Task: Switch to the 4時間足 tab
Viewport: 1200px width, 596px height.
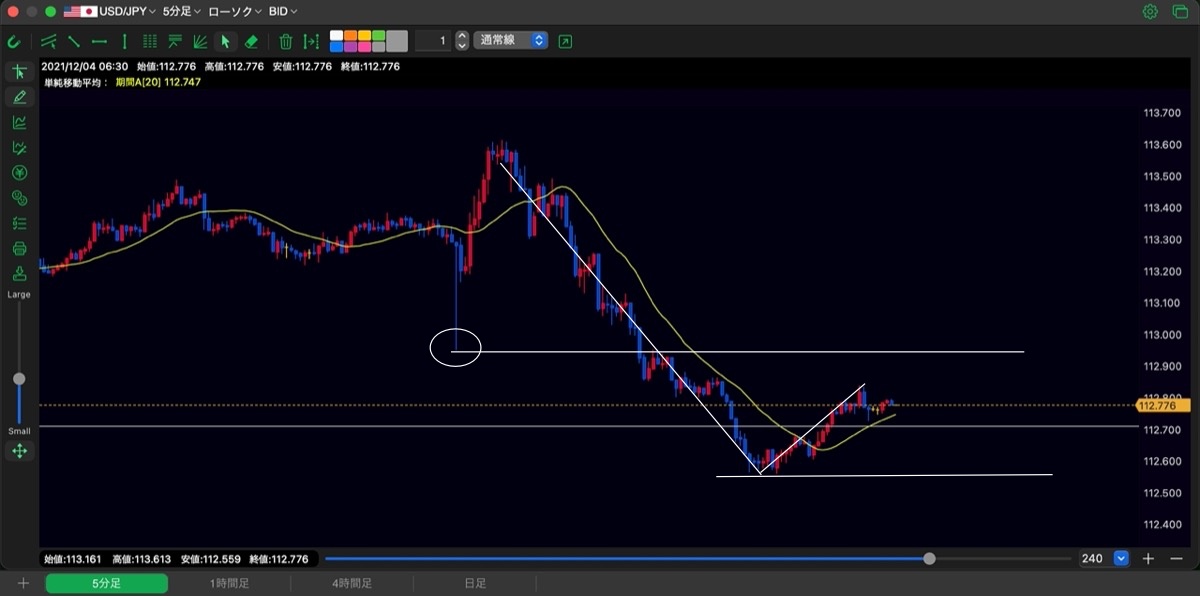Action: [x=352, y=583]
